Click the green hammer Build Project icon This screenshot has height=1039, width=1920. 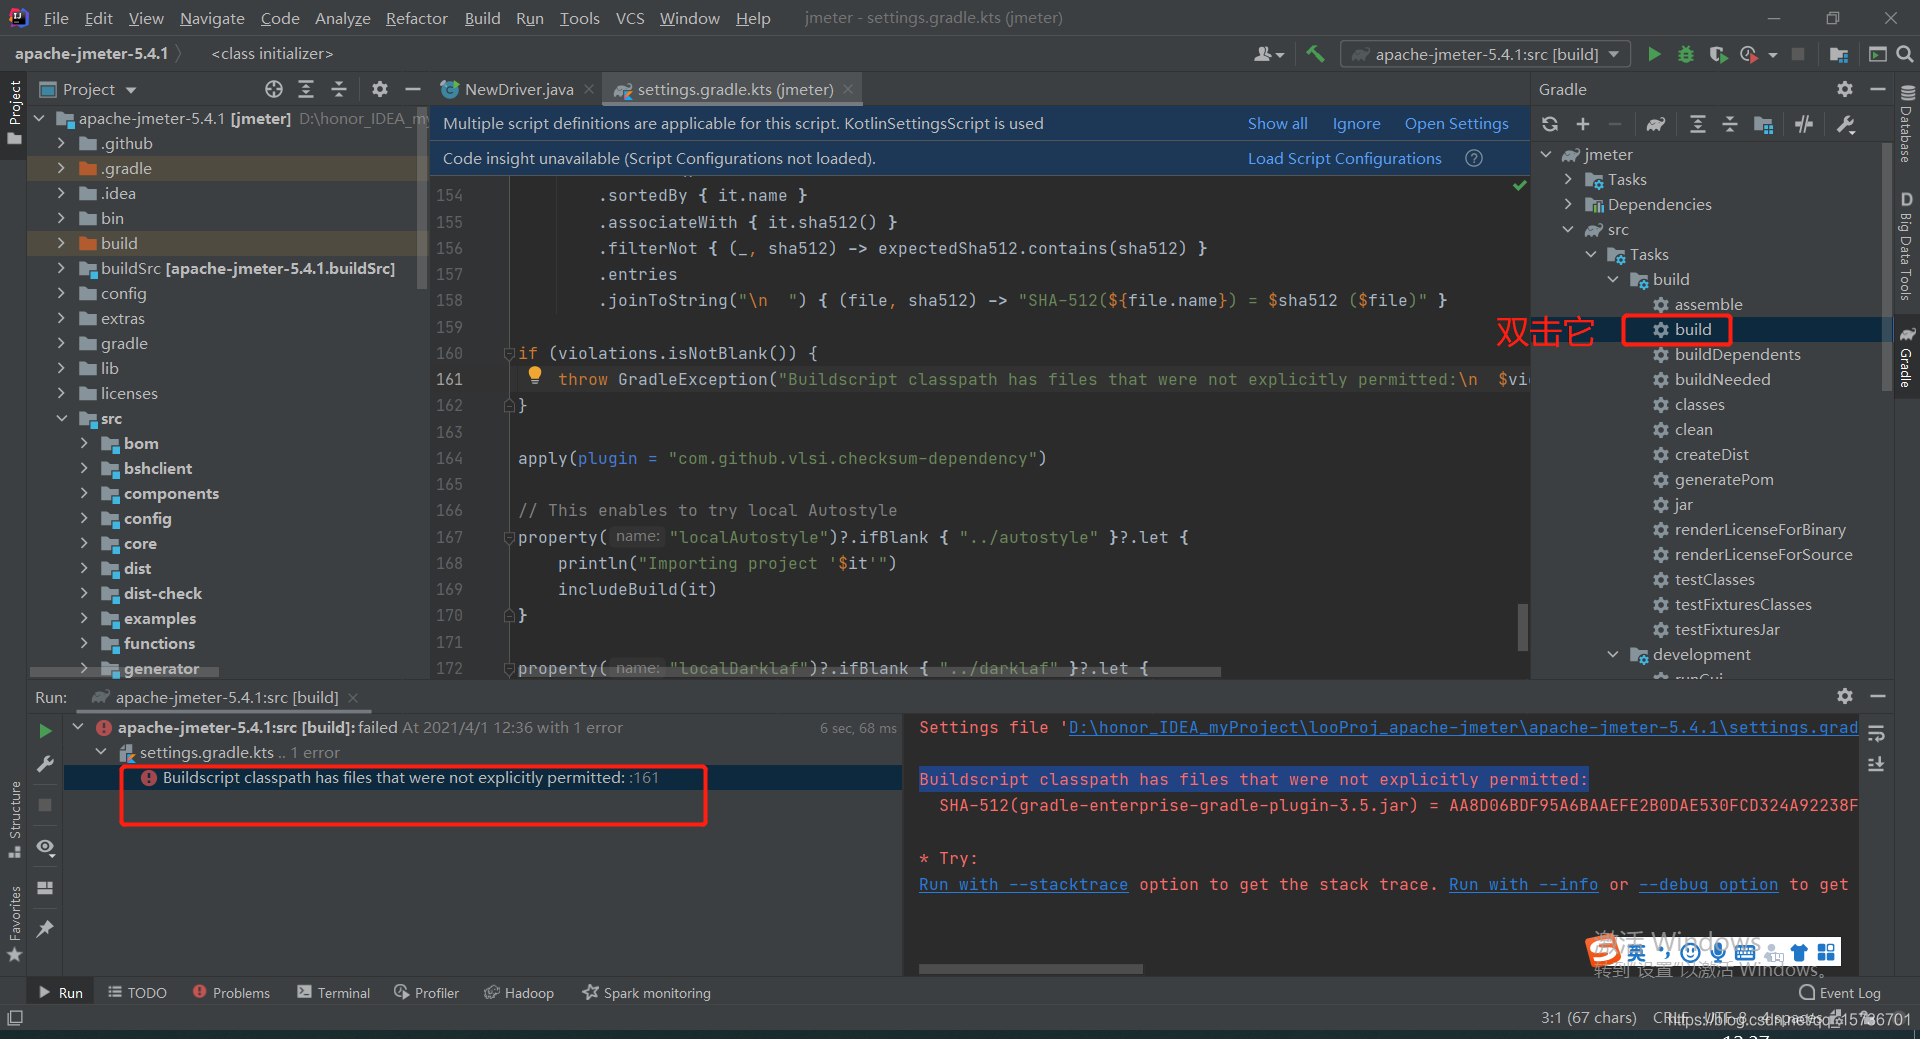[1315, 54]
